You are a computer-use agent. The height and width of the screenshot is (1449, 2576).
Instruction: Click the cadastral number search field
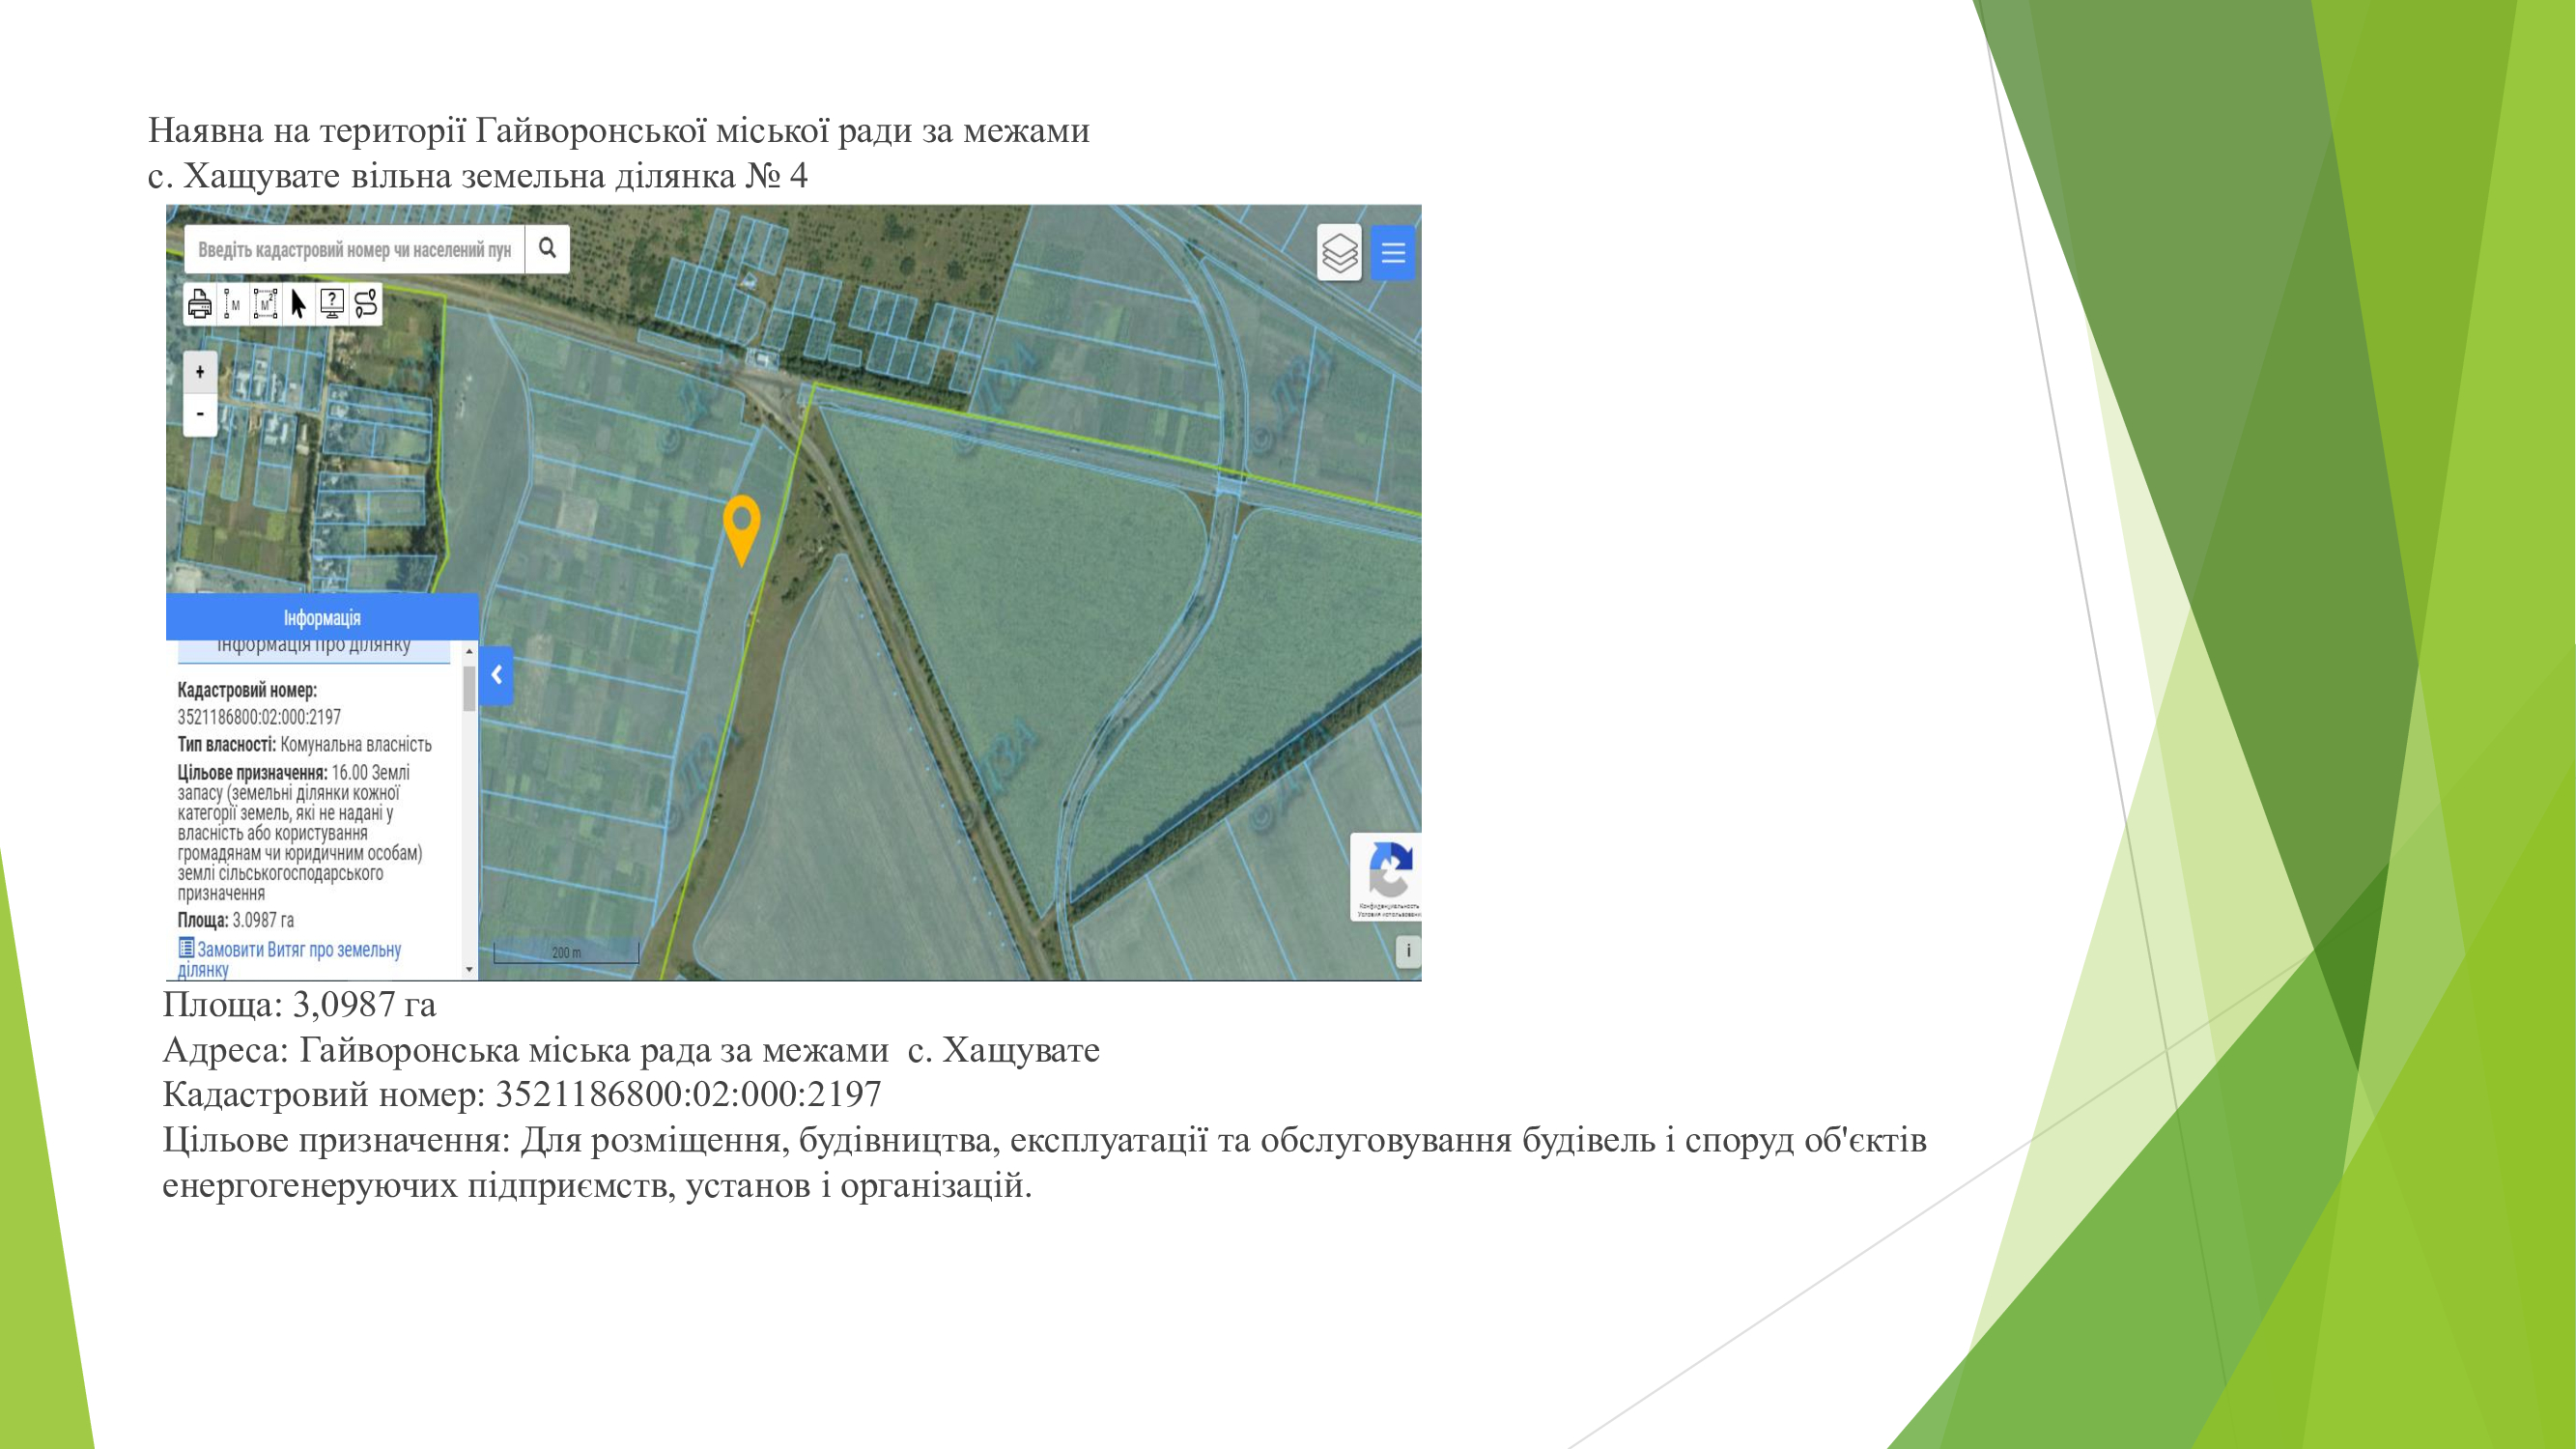354,249
